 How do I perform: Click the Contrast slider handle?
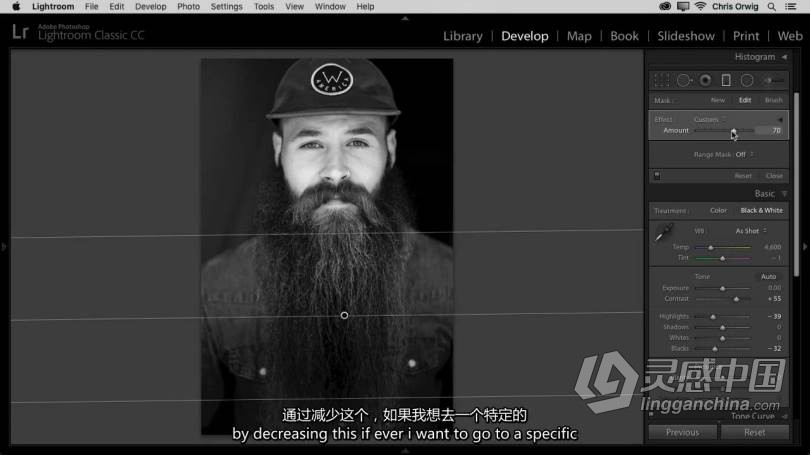point(736,299)
